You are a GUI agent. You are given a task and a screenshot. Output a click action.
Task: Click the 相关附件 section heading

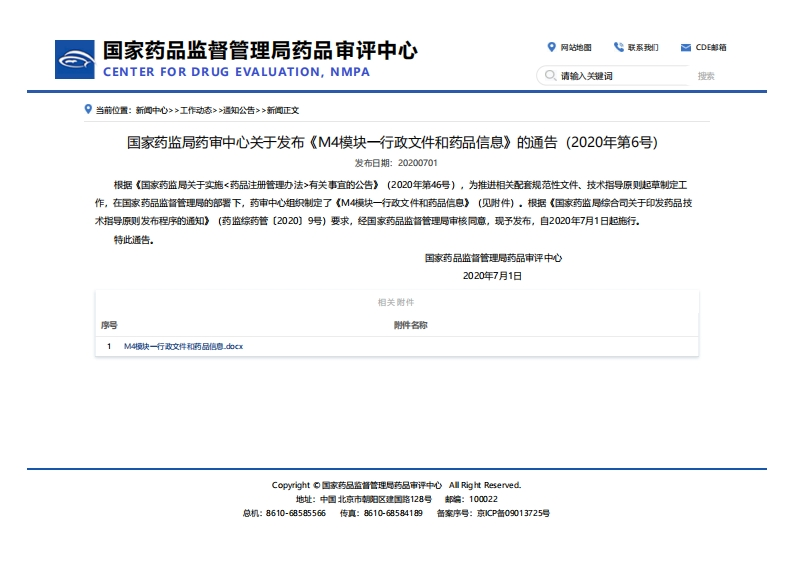(x=396, y=302)
